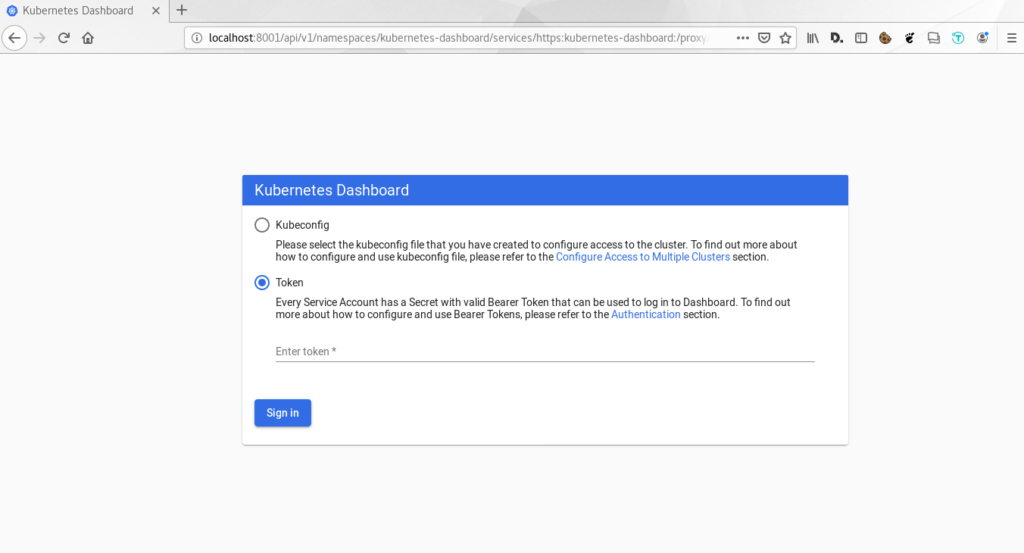1024x553 pixels.
Task: Switch to the Kubernetes Dashboard tab
Action: (77, 10)
